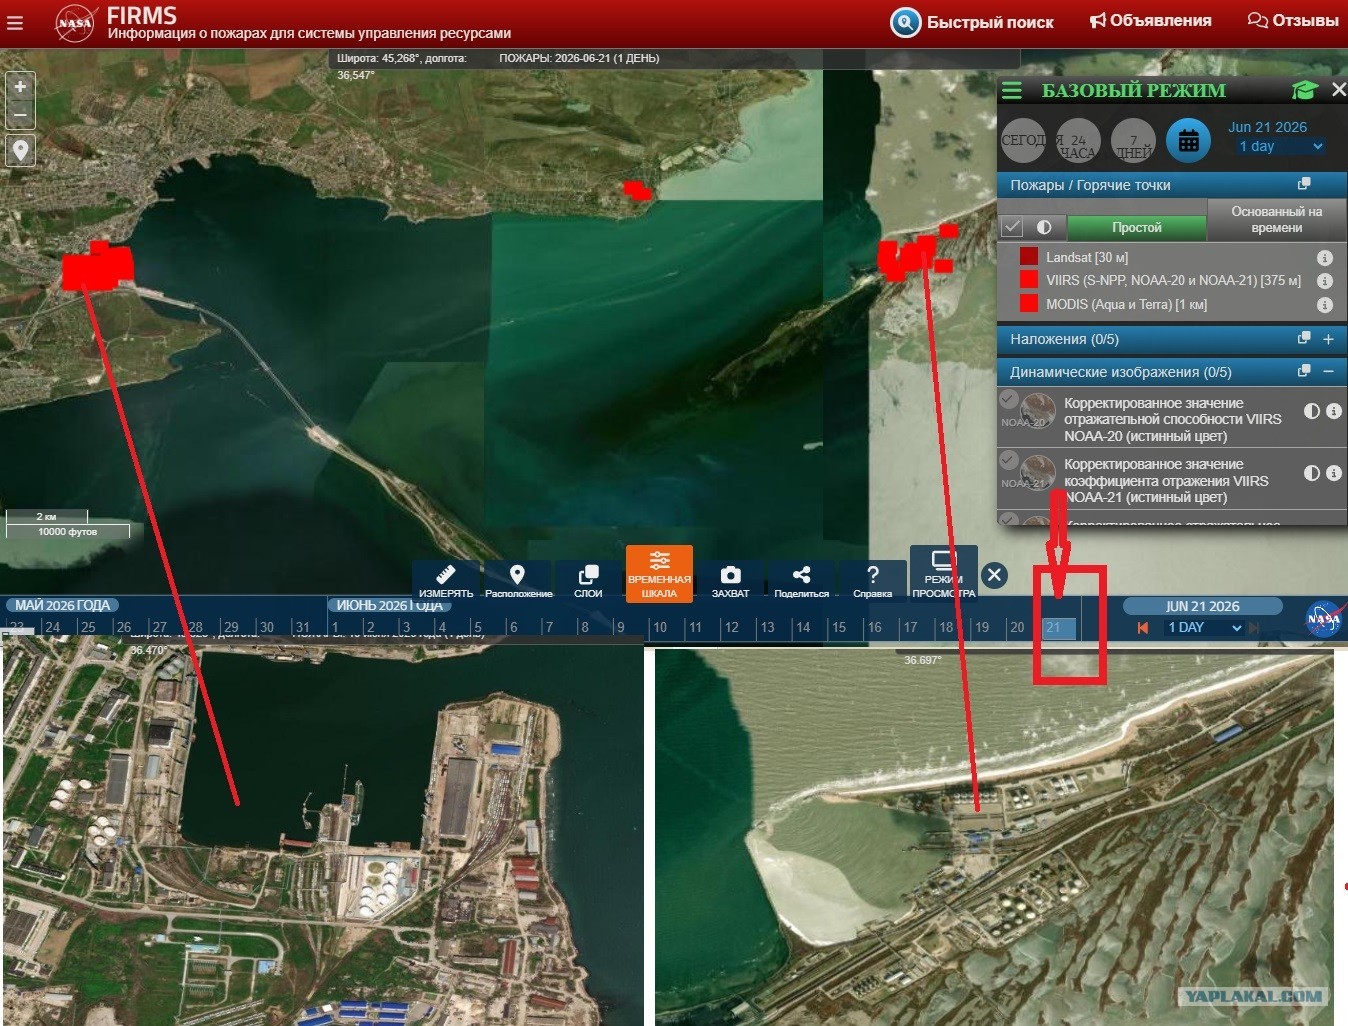Open the 1 day dropdown in panel
The width and height of the screenshot is (1348, 1026).
coord(1280,146)
